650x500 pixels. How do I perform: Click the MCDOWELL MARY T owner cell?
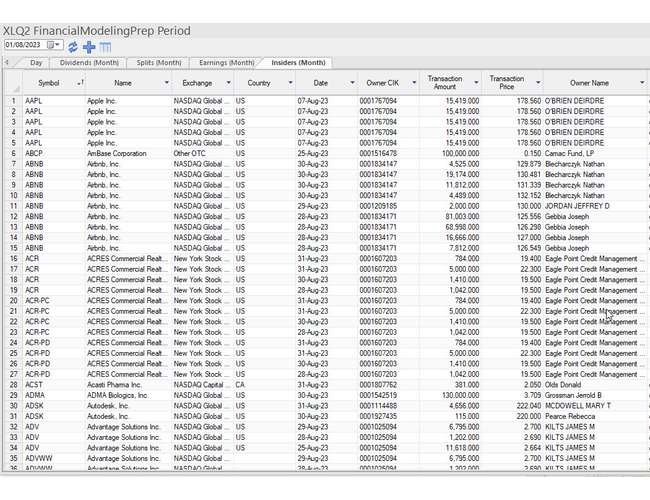(595, 406)
